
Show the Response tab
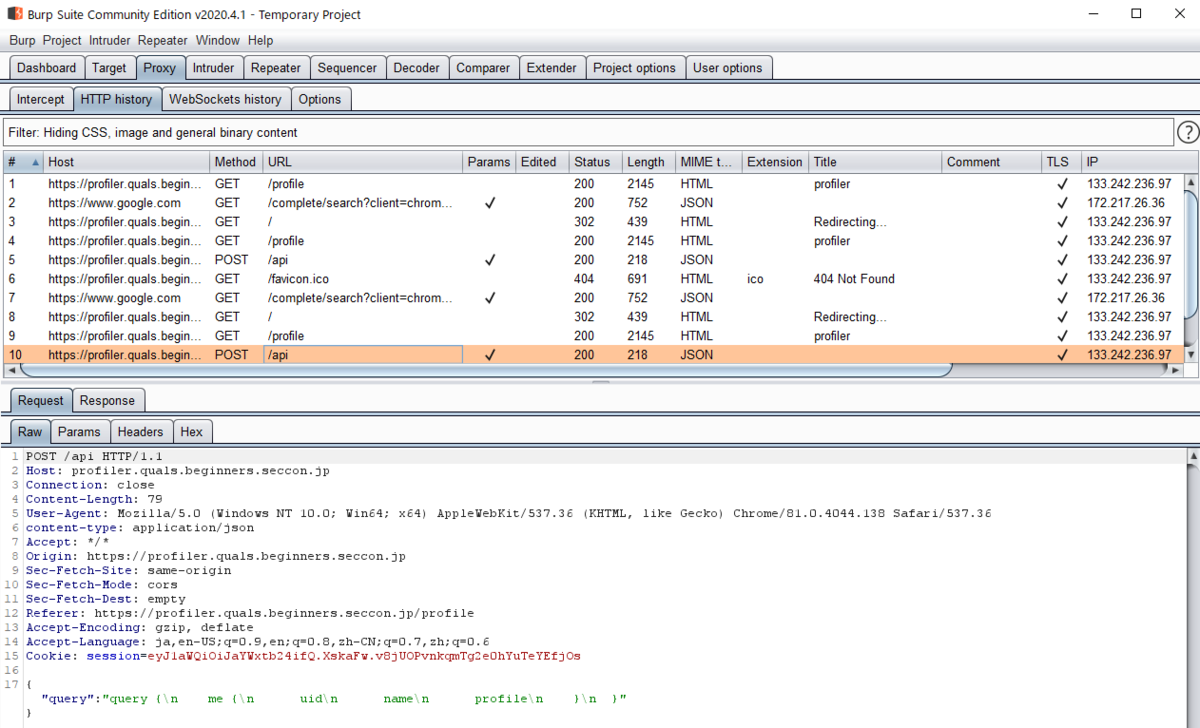(107, 401)
